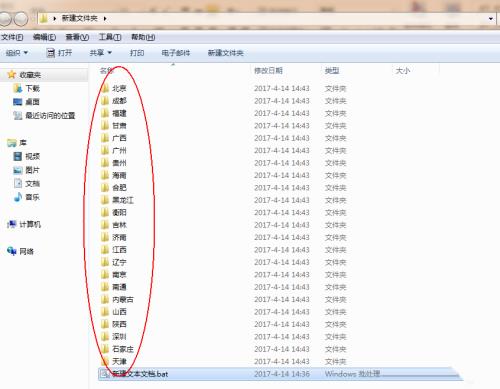This screenshot has width=500, height=389.
Task: Sort by the 类型 column header
Action: [332, 71]
